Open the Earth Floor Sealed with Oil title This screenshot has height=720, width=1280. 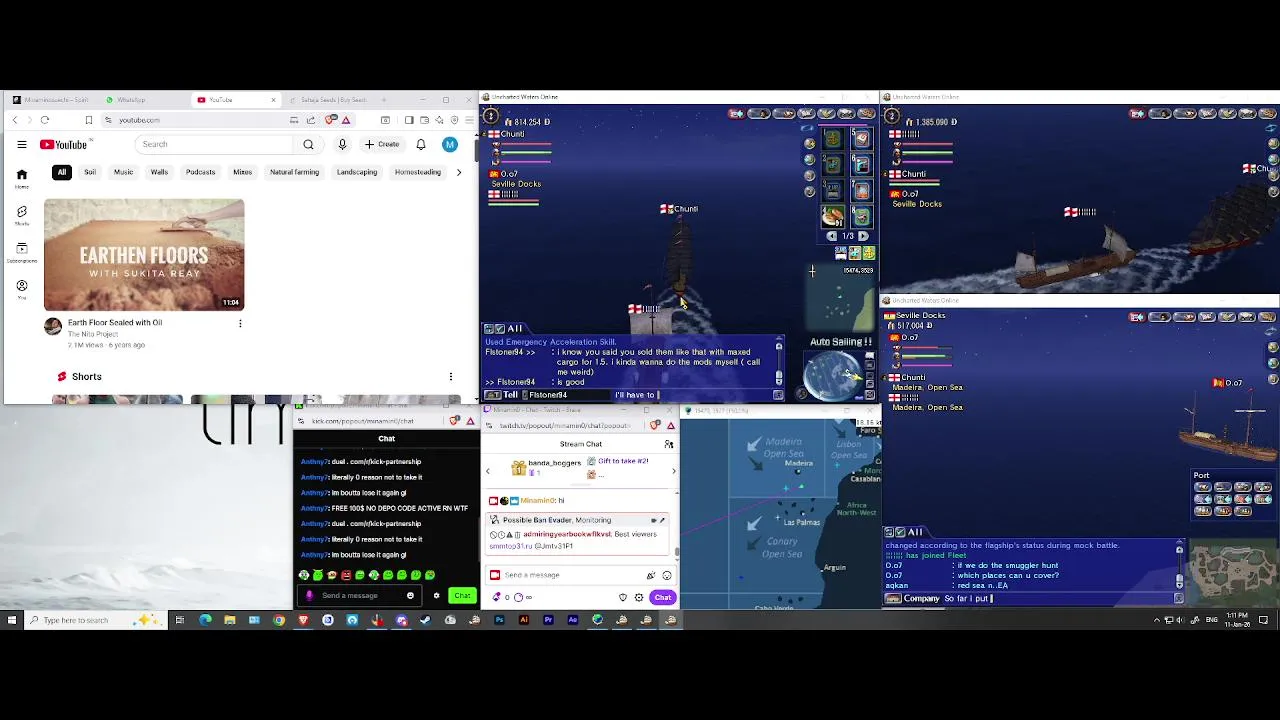(115, 323)
